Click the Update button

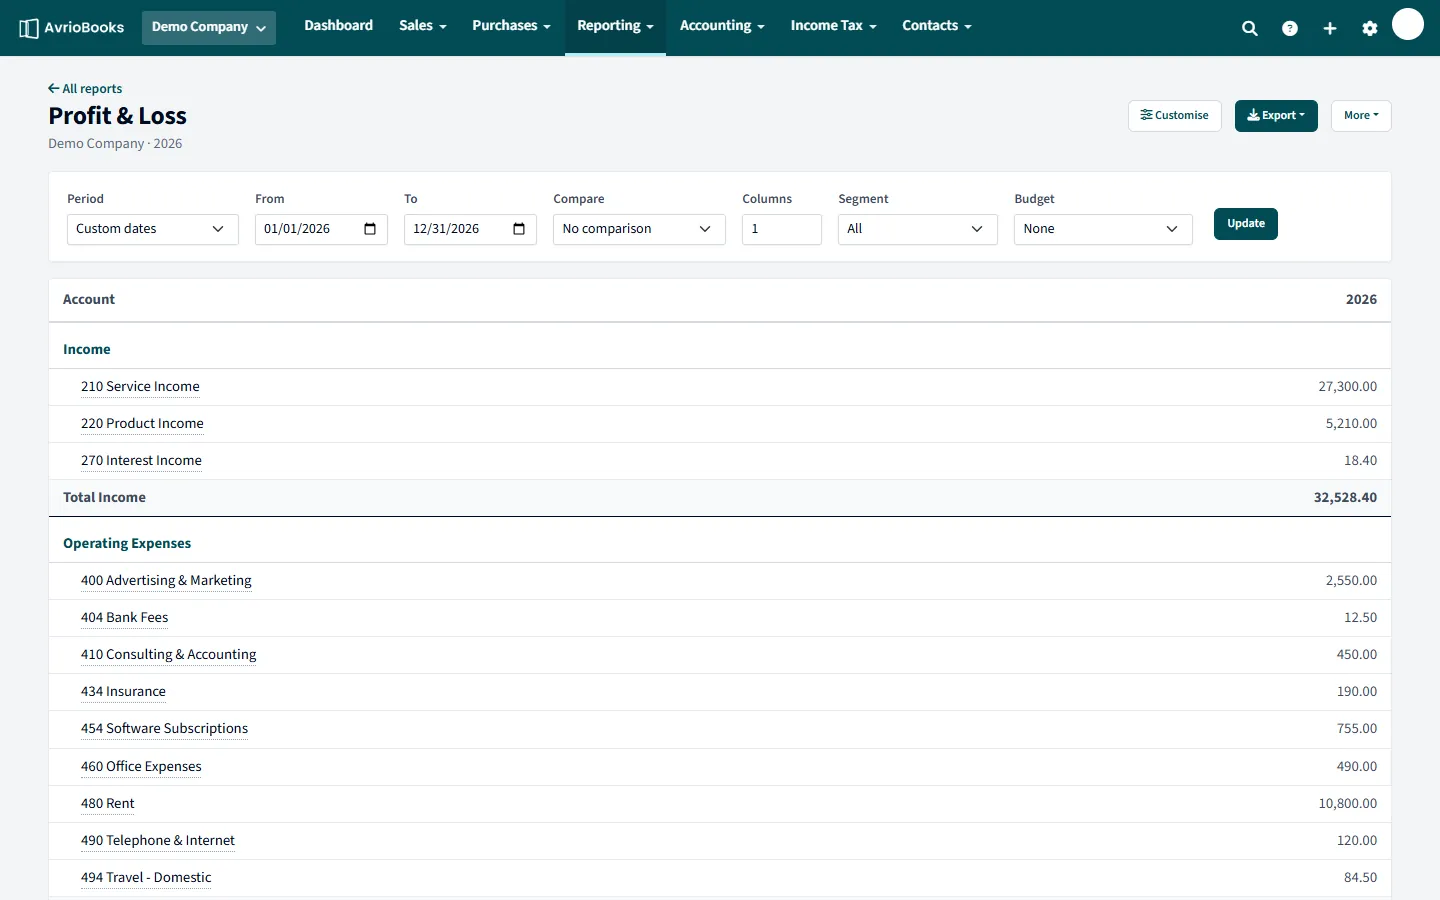1246,224
